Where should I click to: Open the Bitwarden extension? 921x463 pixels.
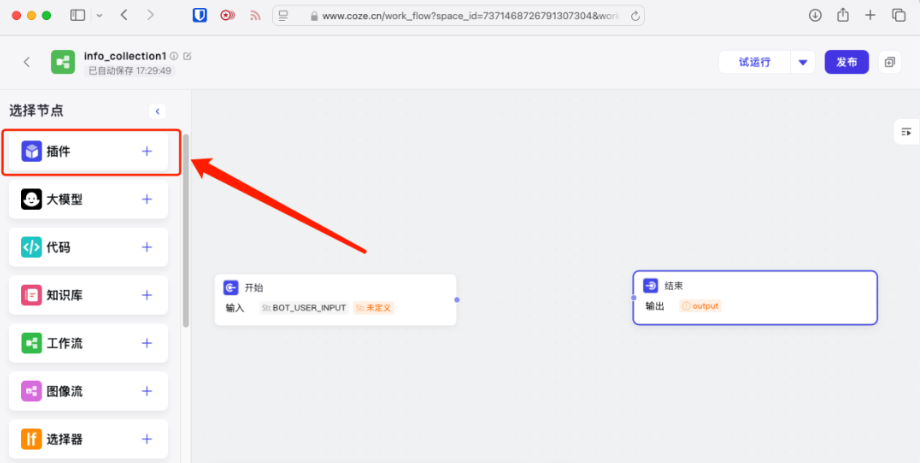[200, 16]
